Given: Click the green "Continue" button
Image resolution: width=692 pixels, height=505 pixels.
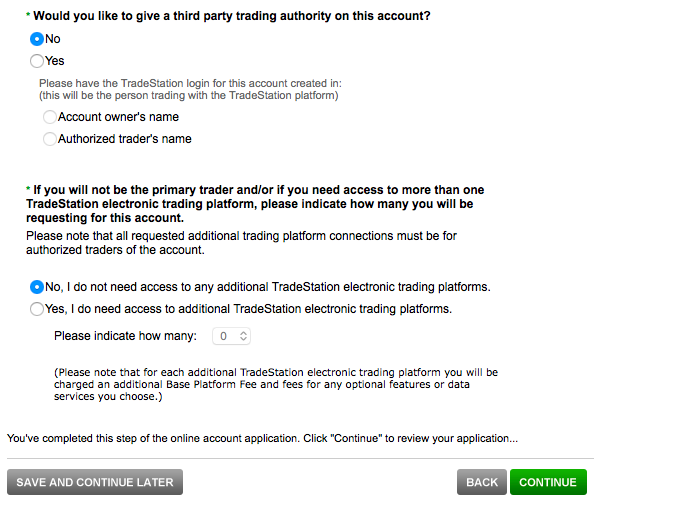Looking at the screenshot, I should (547, 482).
